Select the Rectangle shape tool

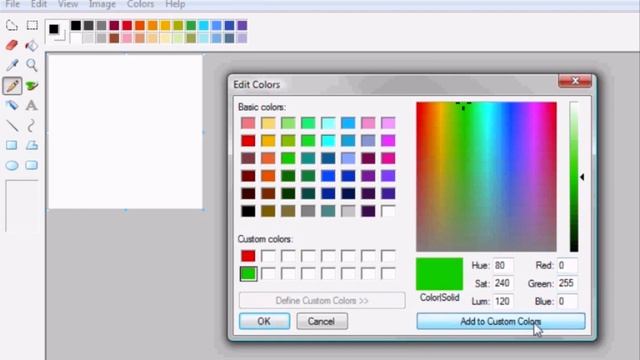[x=11, y=145]
